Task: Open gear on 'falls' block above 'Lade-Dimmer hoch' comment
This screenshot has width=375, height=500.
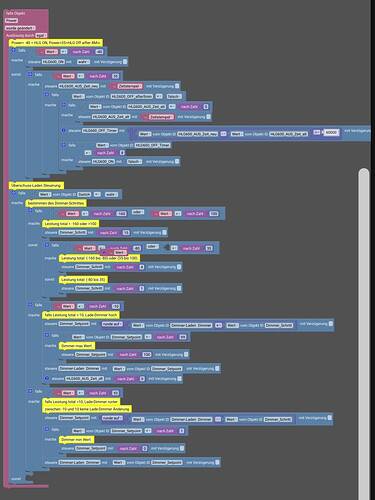Action: point(30,305)
